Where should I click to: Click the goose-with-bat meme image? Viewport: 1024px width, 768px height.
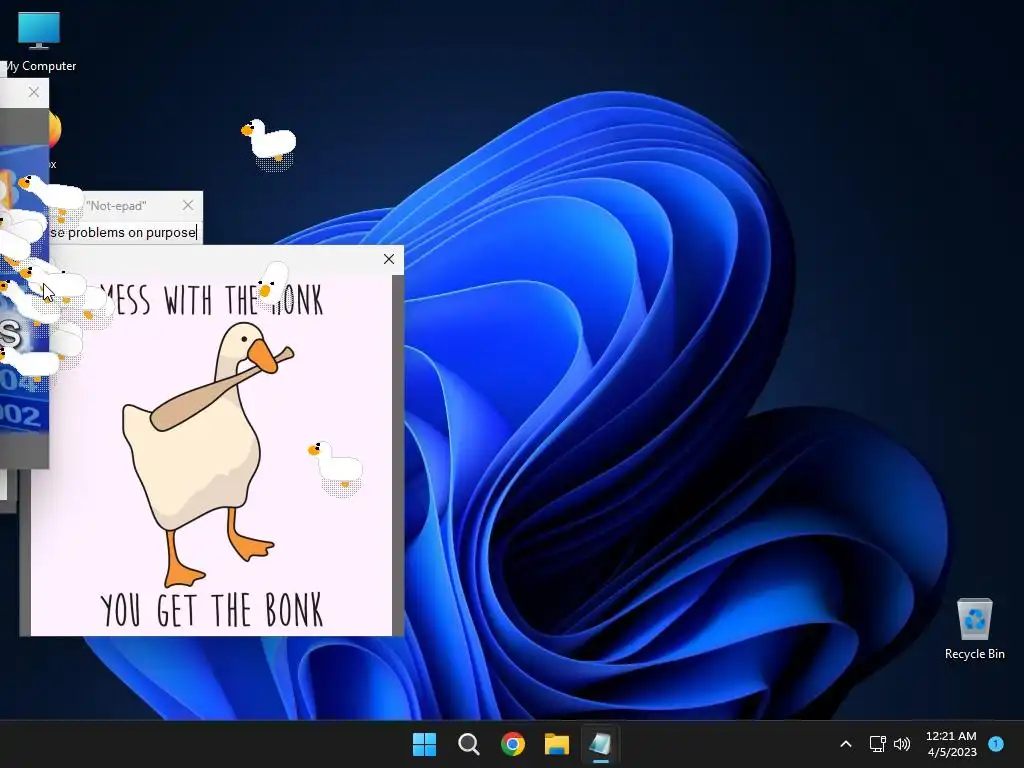[x=212, y=455]
